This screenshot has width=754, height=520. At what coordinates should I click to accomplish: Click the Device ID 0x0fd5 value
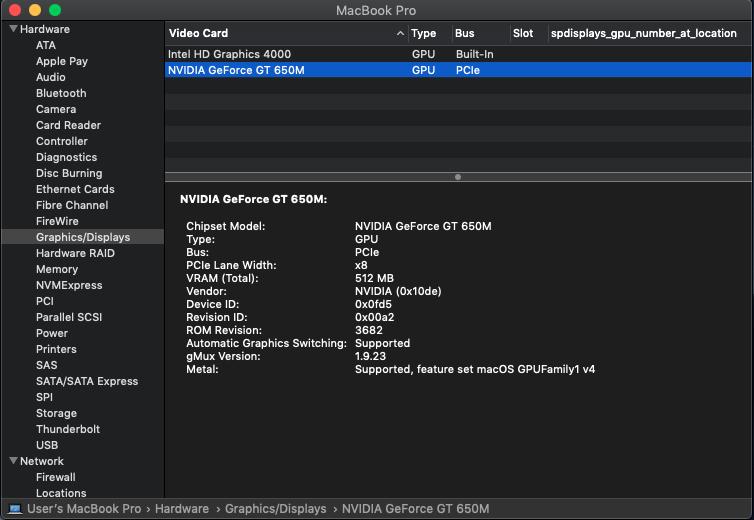(x=373, y=304)
